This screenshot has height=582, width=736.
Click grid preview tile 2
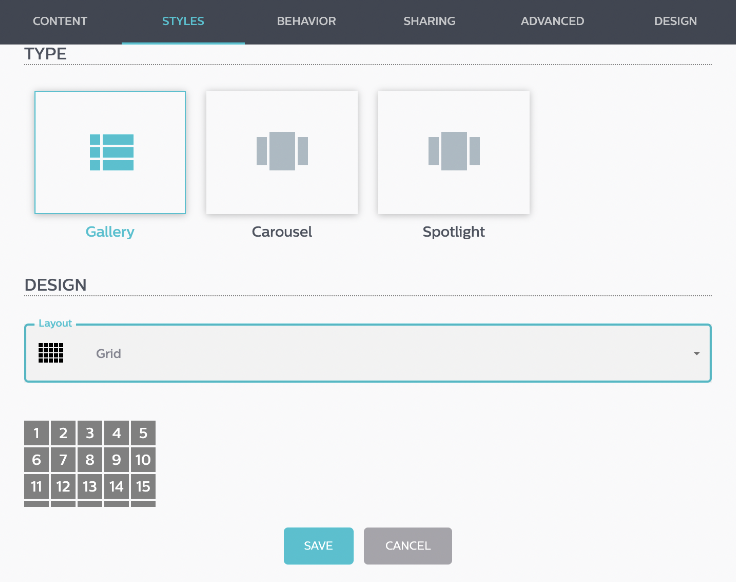(63, 433)
